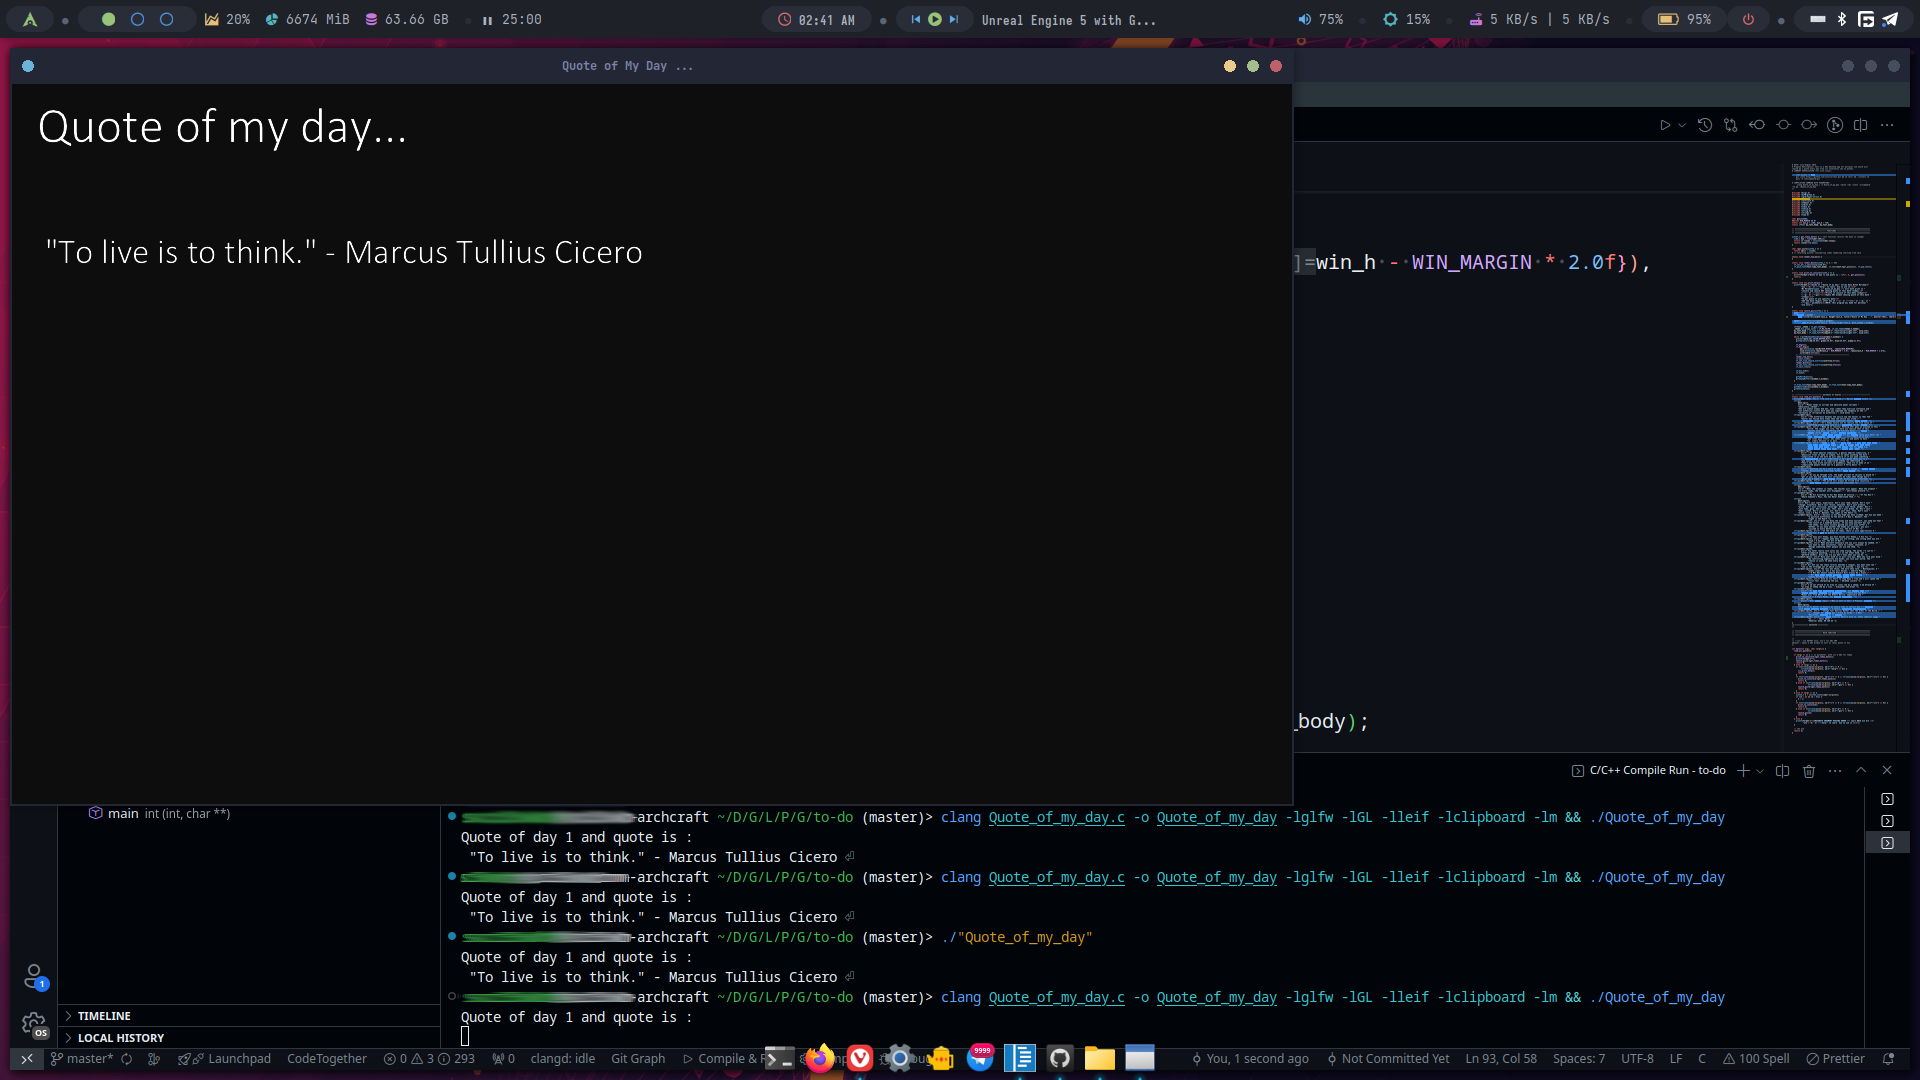Show errors and warnings count in status bar

(x=429, y=1058)
